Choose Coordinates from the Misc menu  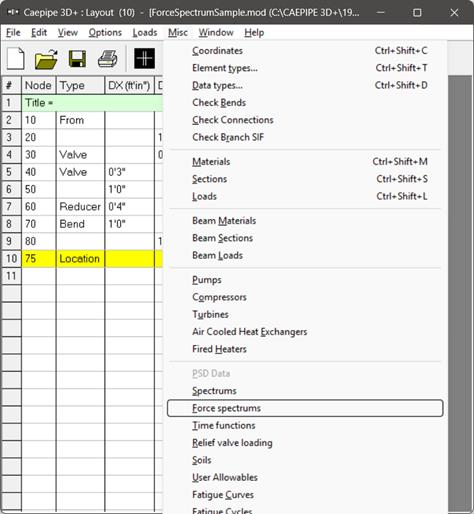[x=305, y=51]
